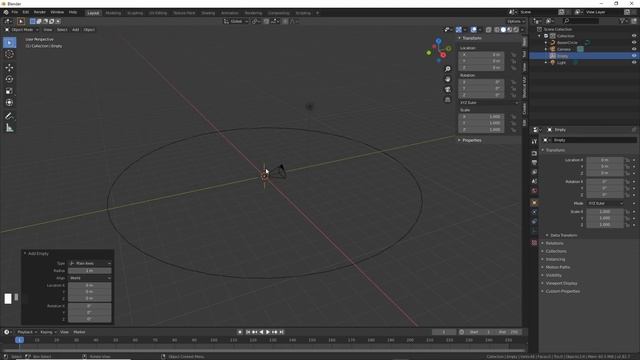640x360 pixels.
Task: Open Tool properties tab (wrench icon)
Action: click(534, 141)
